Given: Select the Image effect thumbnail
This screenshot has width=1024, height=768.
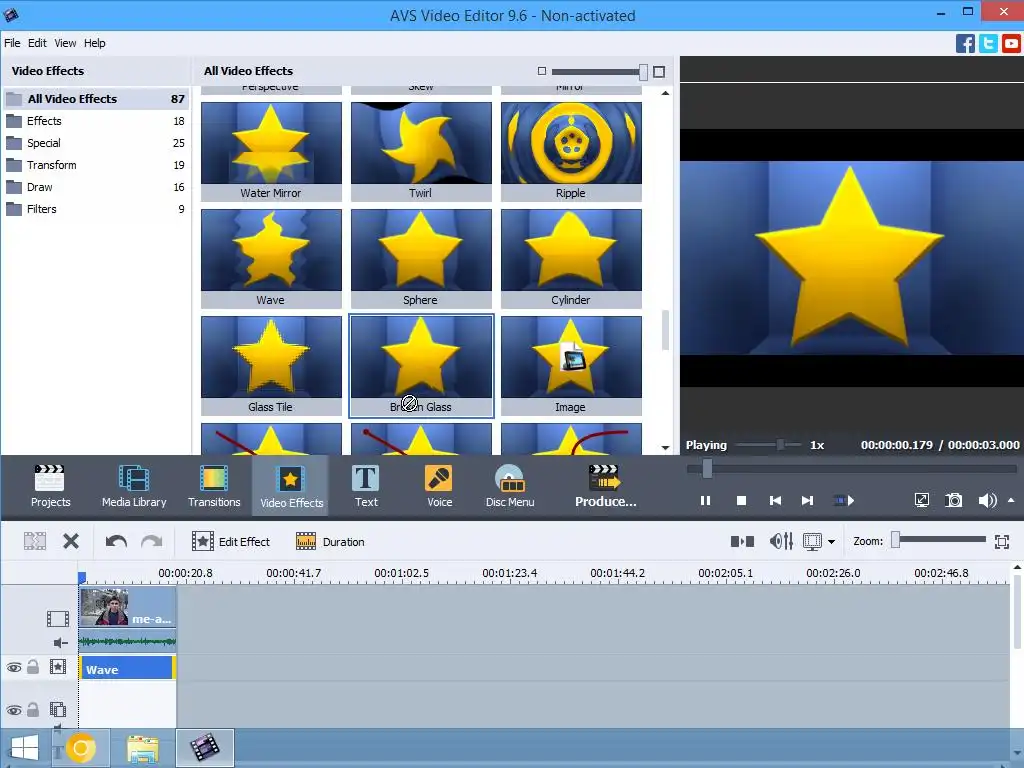Looking at the screenshot, I should coord(571,365).
